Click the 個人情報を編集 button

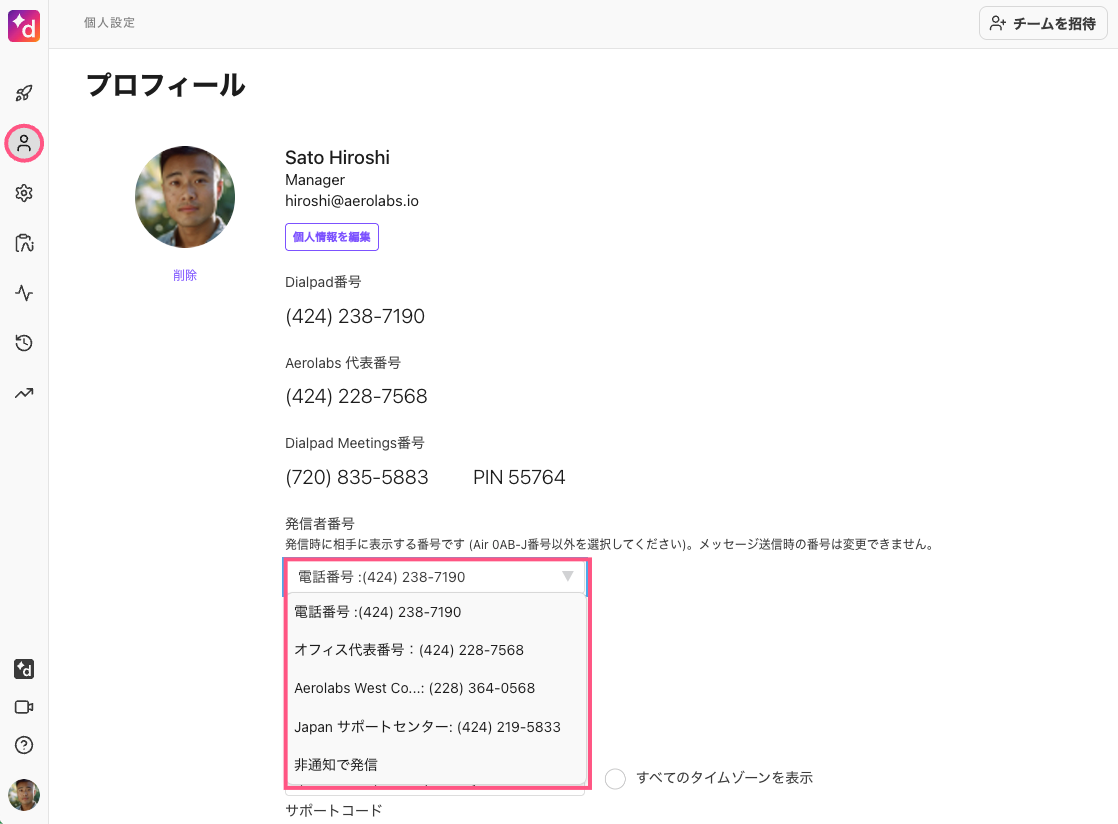pyautogui.click(x=332, y=237)
